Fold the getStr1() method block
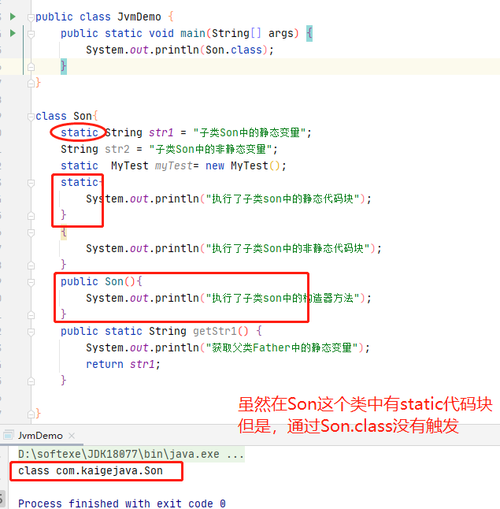This screenshot has height=509, width=500. (x=31, y=332)
